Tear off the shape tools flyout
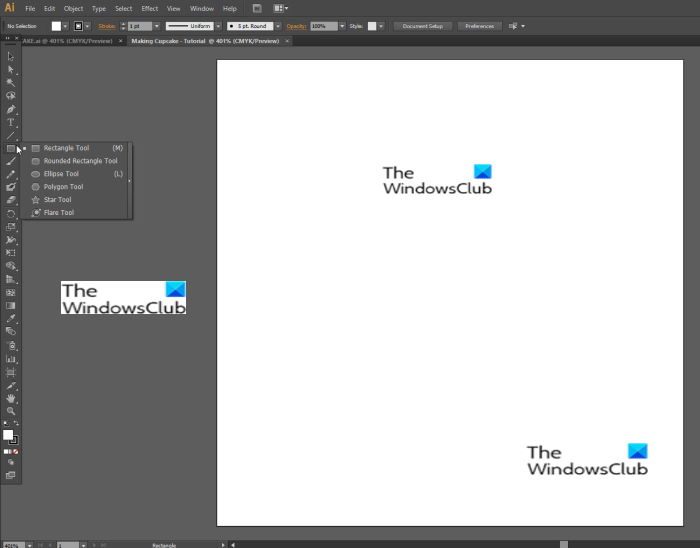700x548 pixels. point(130,181)
